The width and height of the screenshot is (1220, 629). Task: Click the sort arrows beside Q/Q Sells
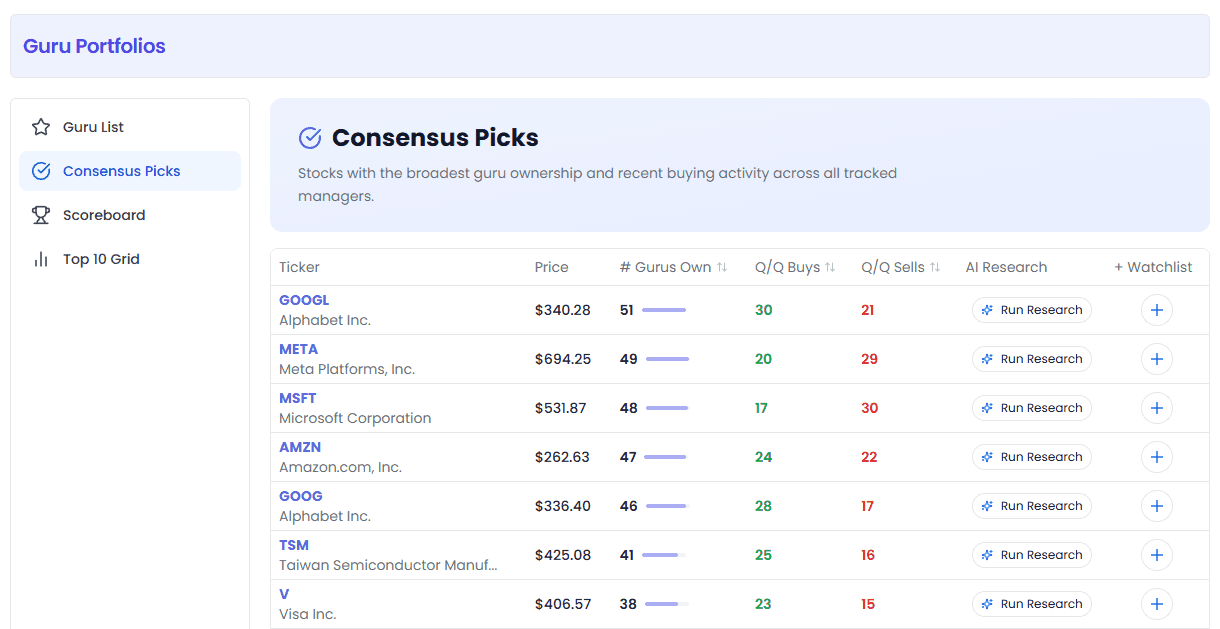pos(935,267)
